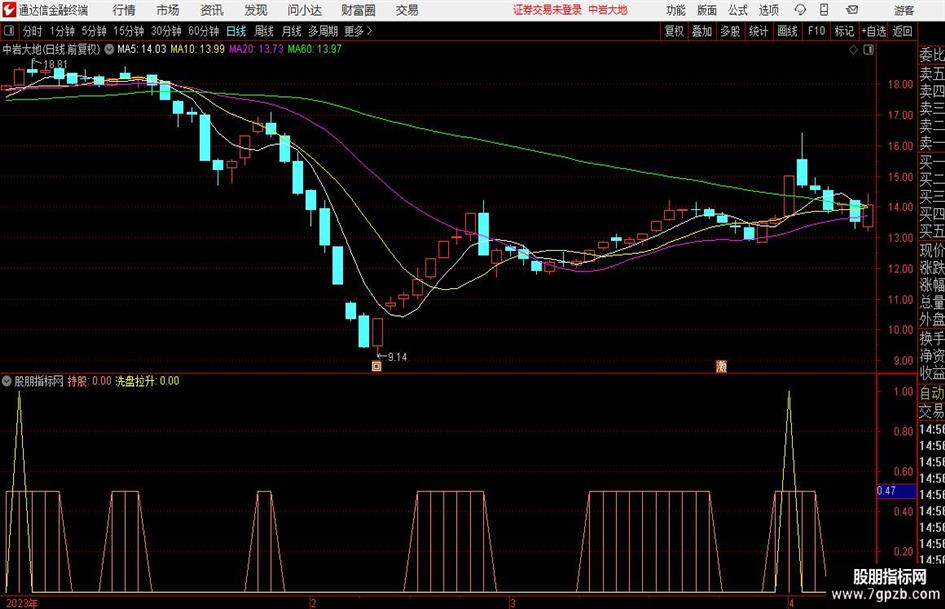Screen dimensions: 945x609
Task: Open the 行情 menu
Action: point(124,10)
